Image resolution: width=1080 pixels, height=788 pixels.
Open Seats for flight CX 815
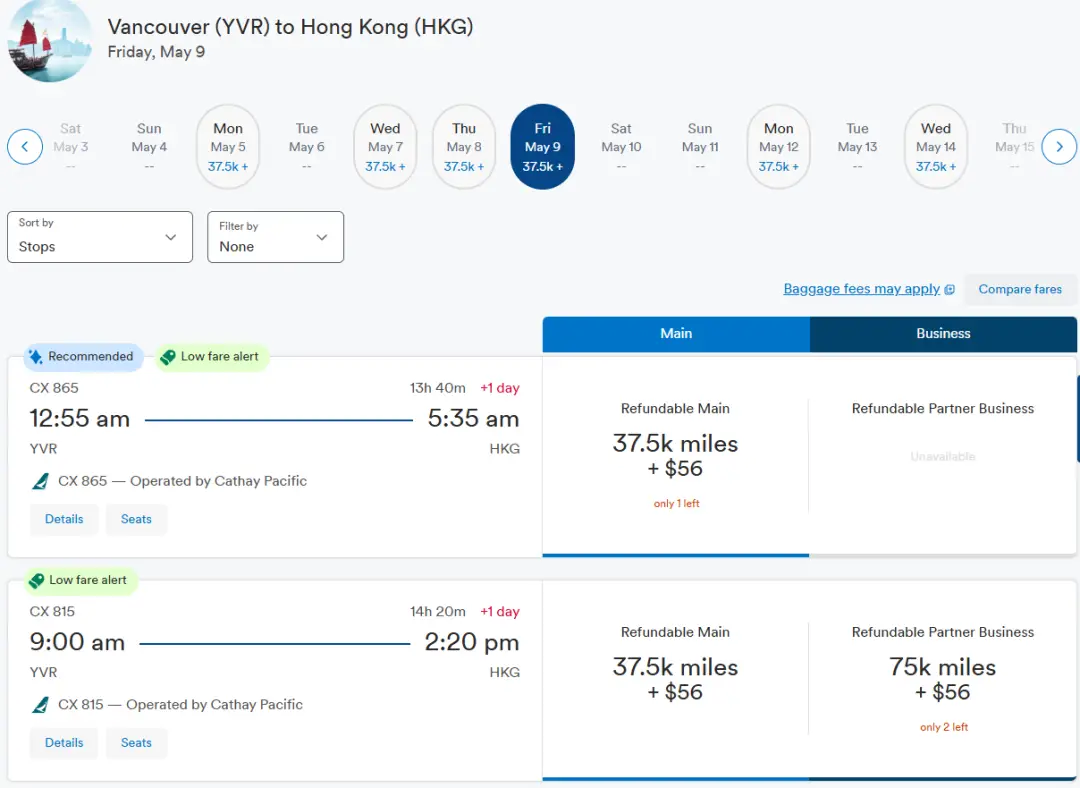[136, 743]
